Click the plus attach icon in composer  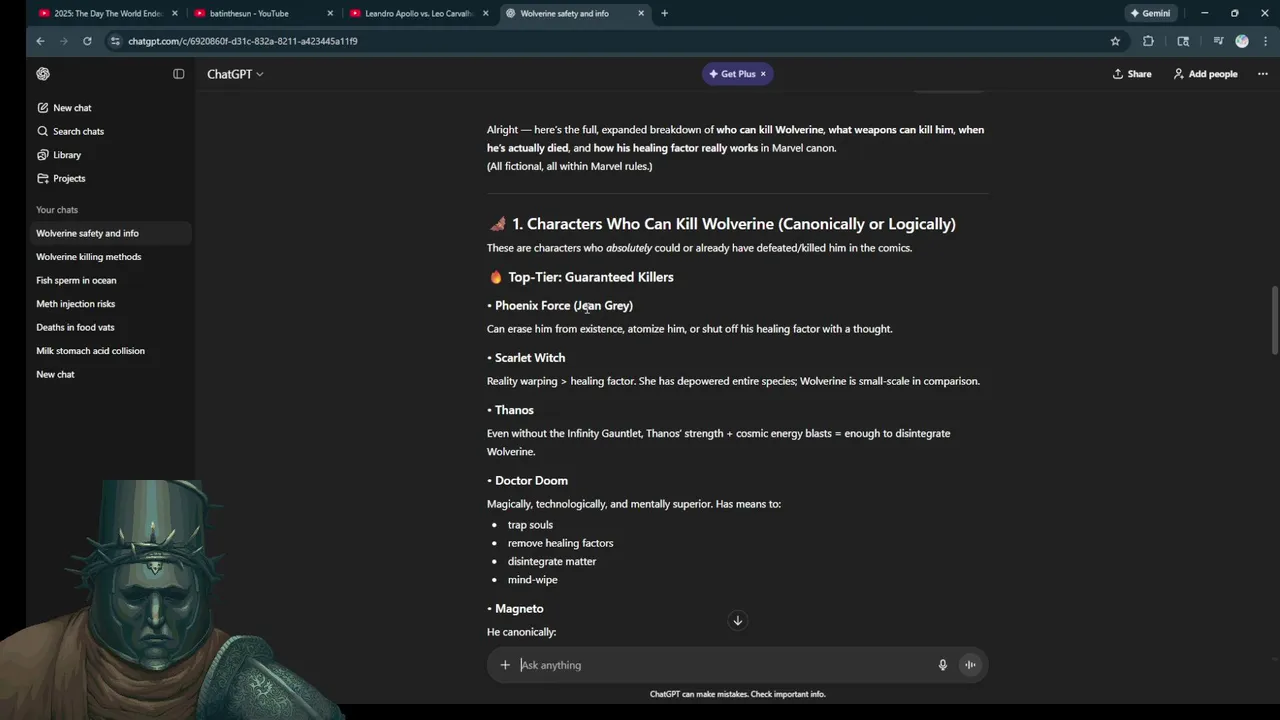point(505,665)
